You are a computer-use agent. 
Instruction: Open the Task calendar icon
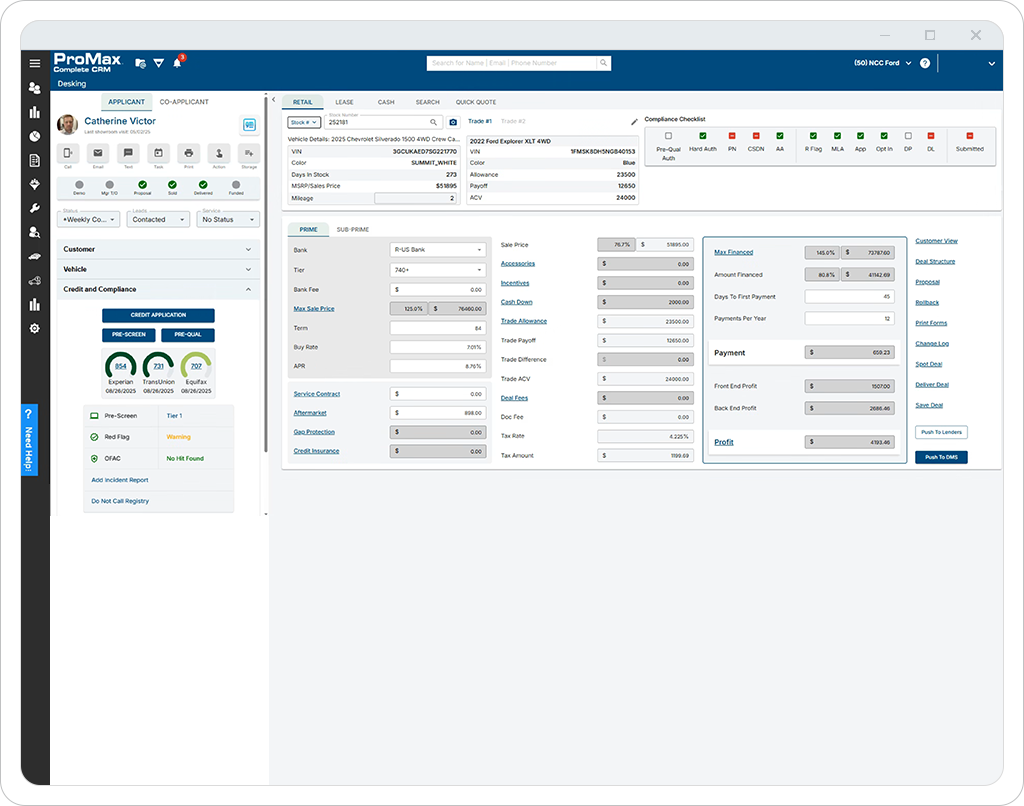point(158,153)
